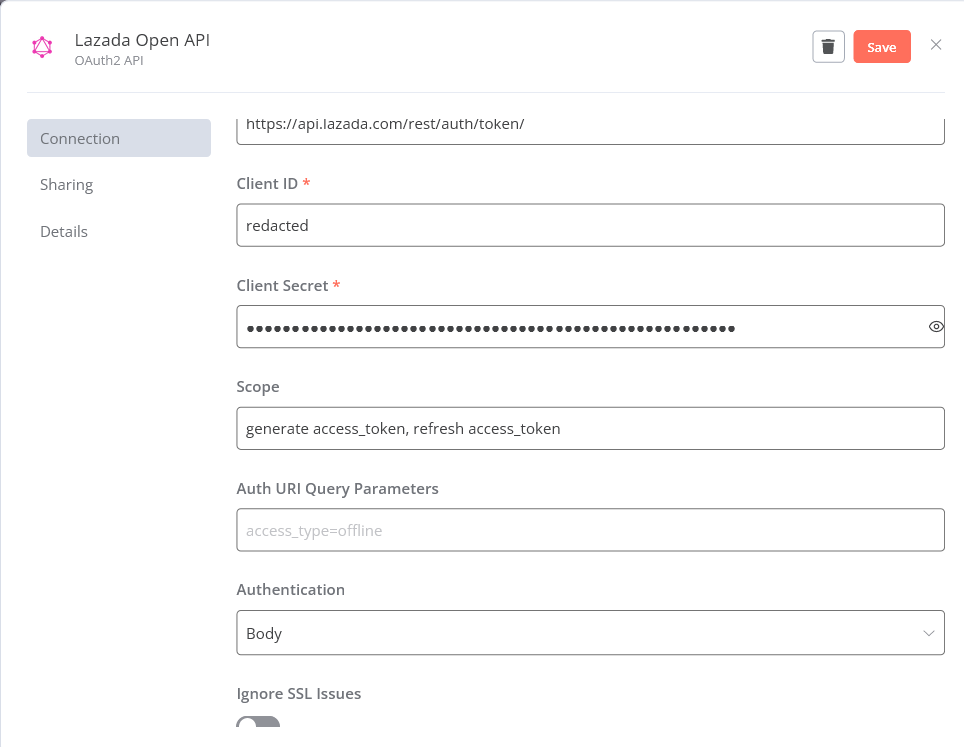The image size is (964, 747).
Task: Switch to the Sharing tab
Action: 66,185
